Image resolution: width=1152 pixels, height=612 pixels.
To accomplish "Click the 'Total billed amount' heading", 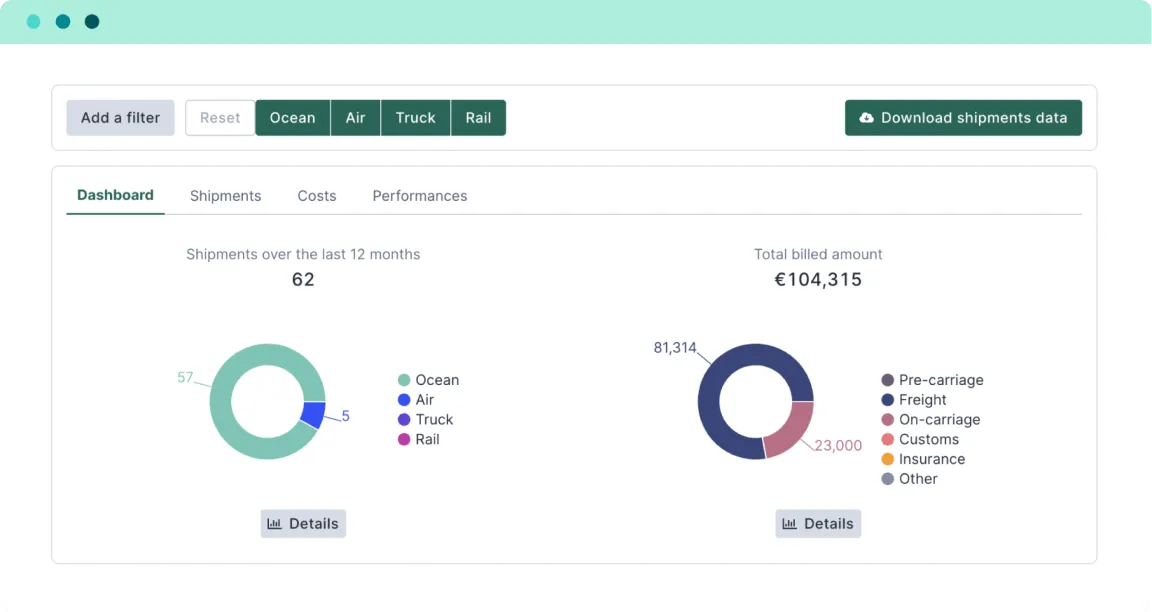I will pos(818,254).
